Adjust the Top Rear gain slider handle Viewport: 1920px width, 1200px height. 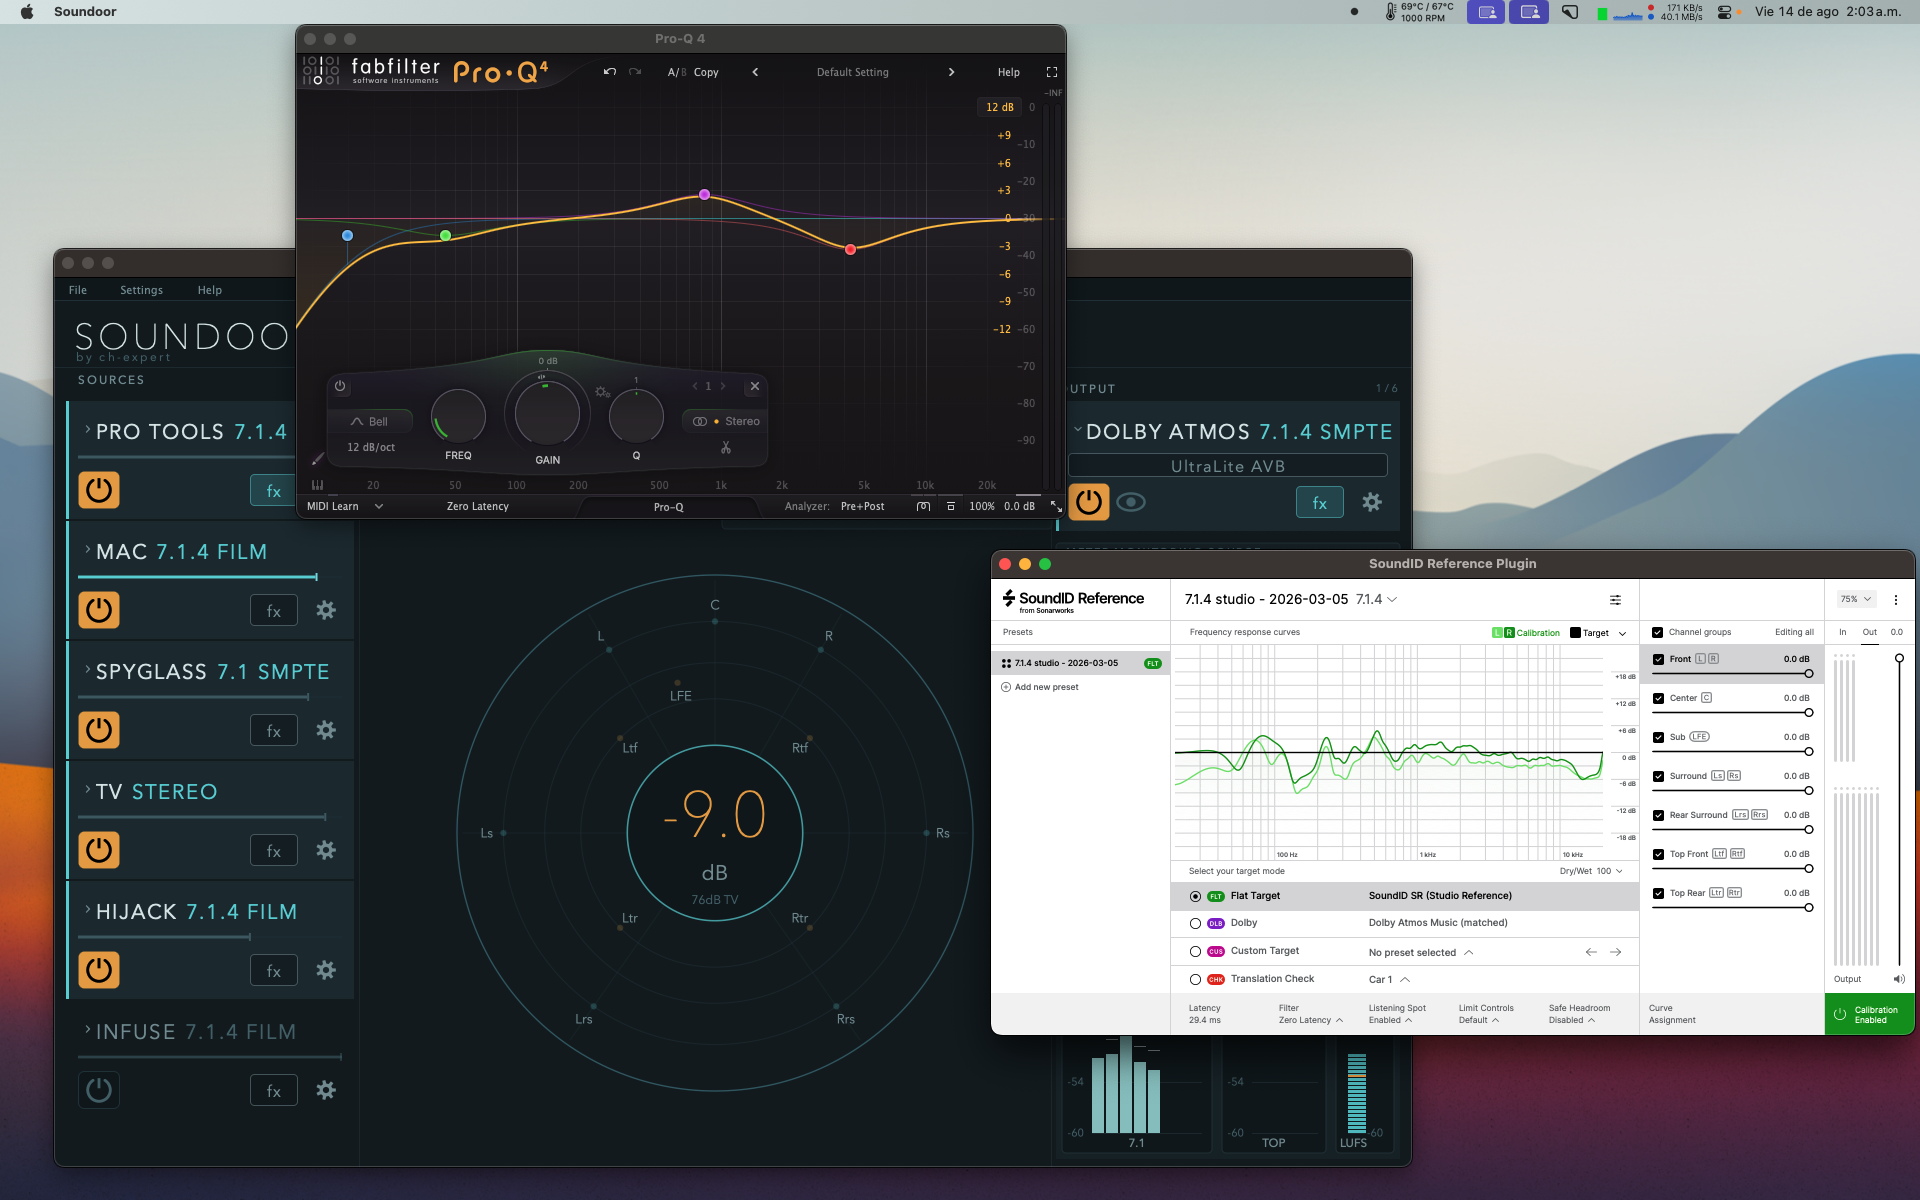tap(1808, 908)
